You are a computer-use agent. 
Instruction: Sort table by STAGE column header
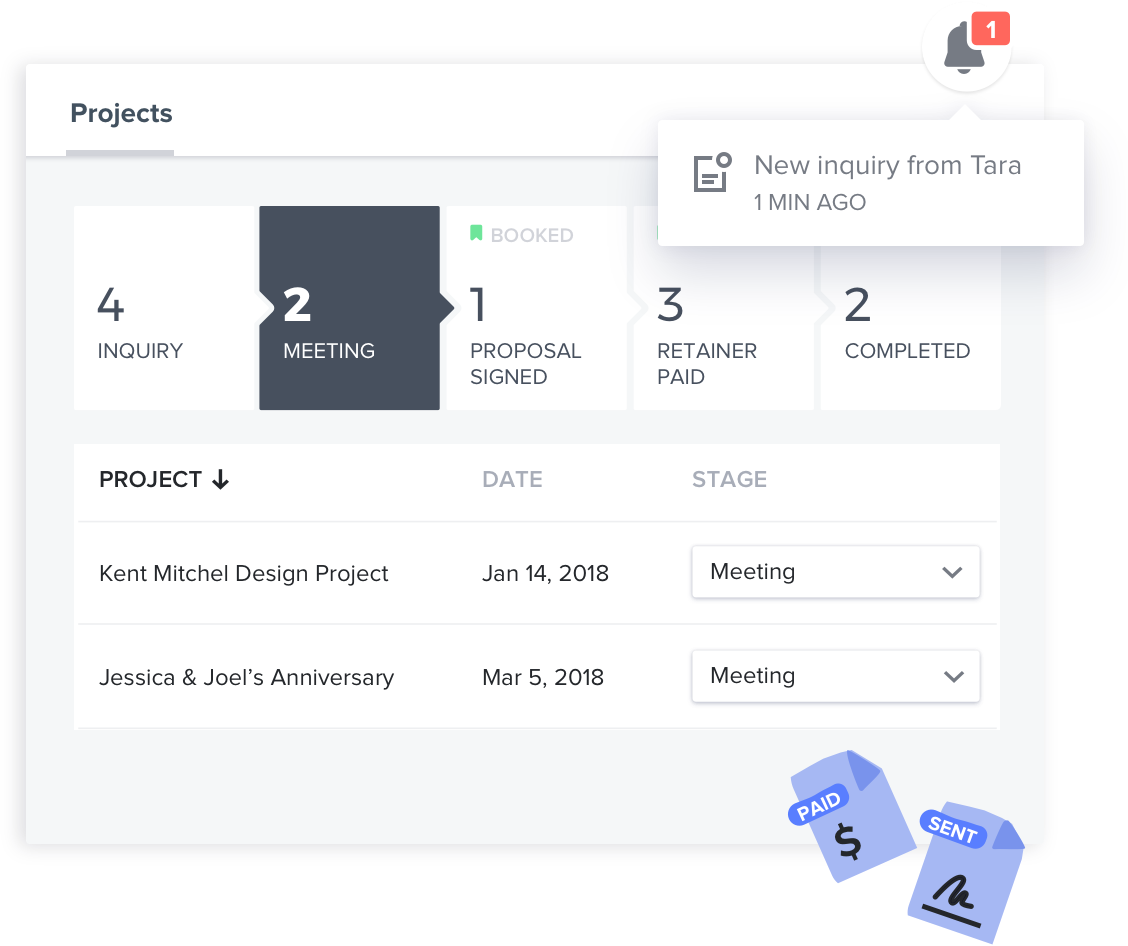tap(729, 479)
